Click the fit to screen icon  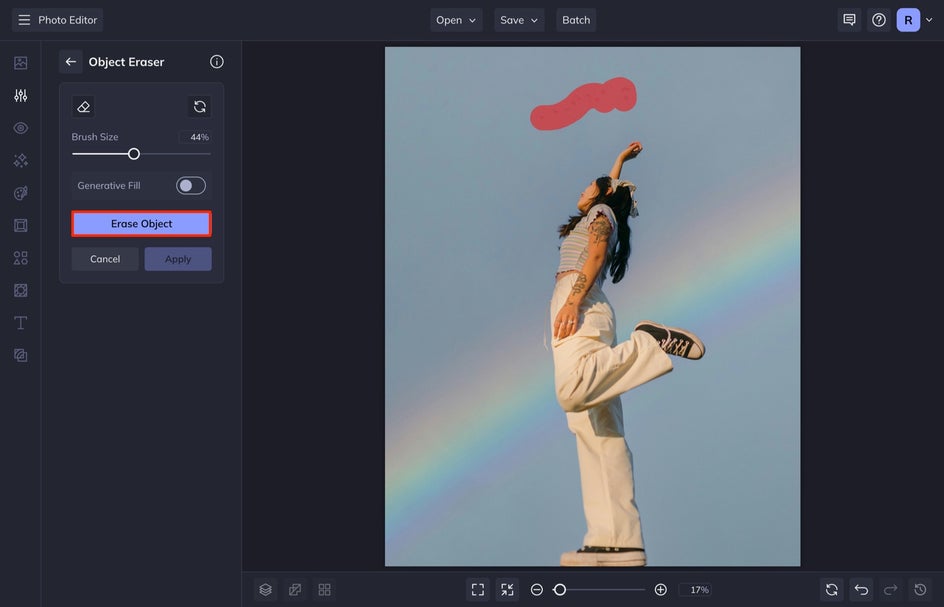[x=478, y=590]
